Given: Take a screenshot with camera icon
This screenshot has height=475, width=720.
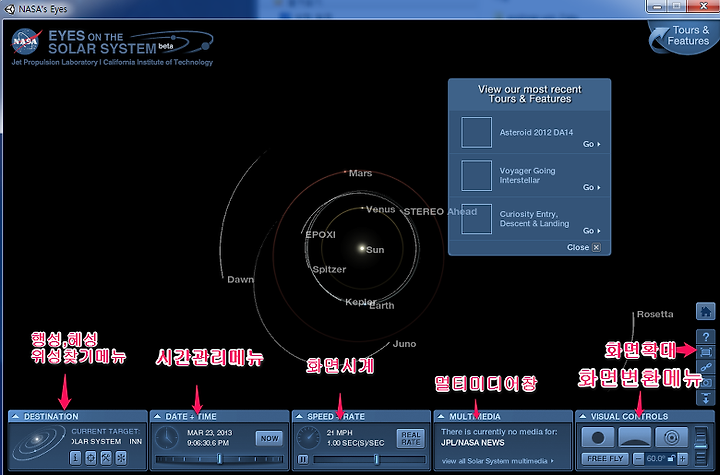Looking at the screenshot, I should click(x=706, y=382).
